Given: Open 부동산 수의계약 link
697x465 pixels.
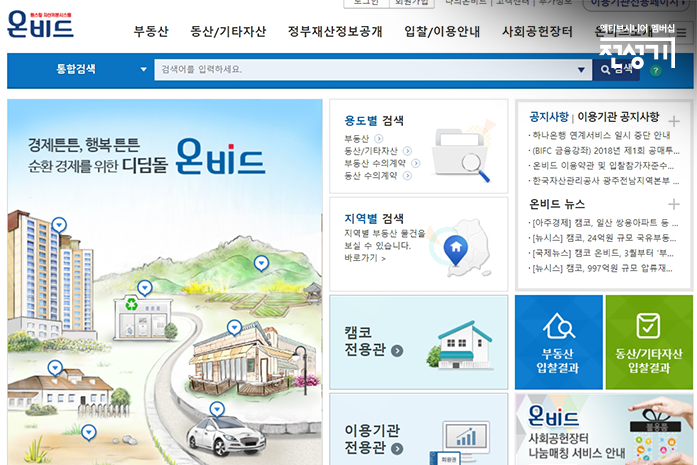Looking at the screenshot, I should (x=375, y=163).
